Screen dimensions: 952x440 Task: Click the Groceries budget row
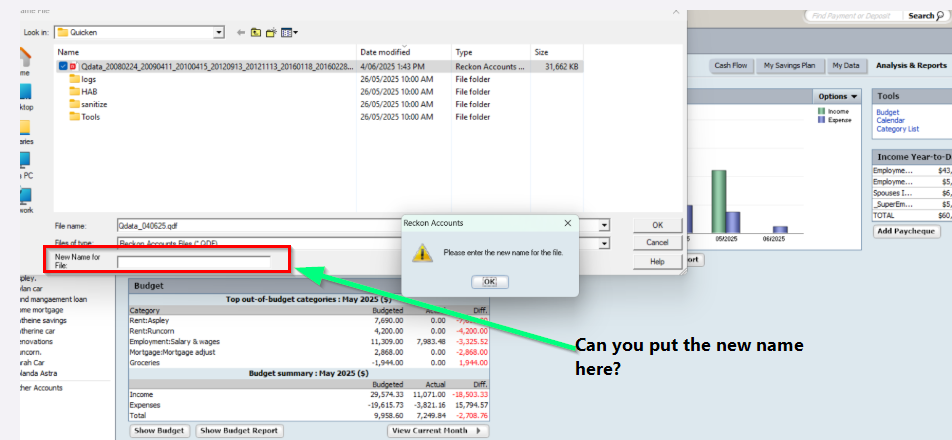coord(308,362)
